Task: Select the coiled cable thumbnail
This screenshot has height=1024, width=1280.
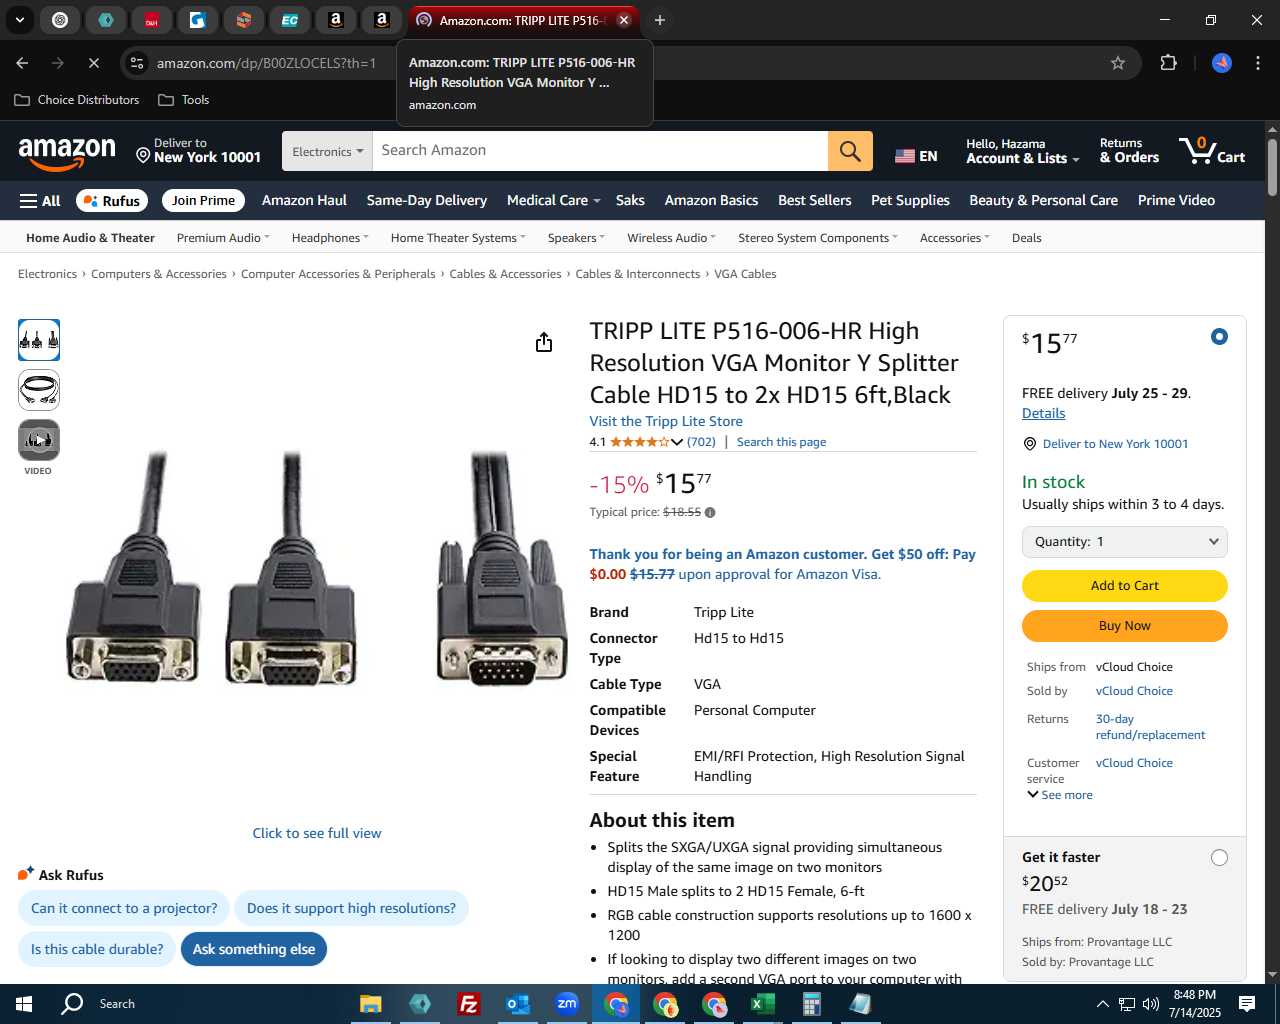Action: 39,390
